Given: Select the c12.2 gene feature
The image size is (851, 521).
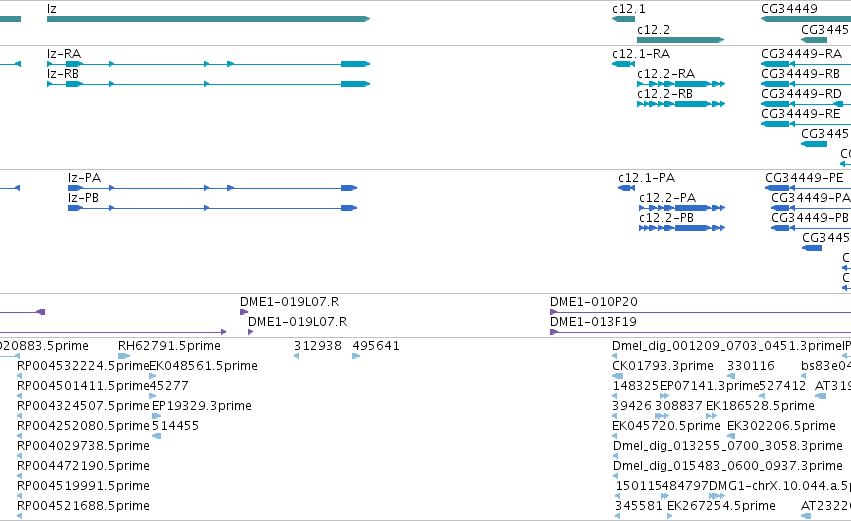Looking at the screenshot, I should tap(681, 40).
